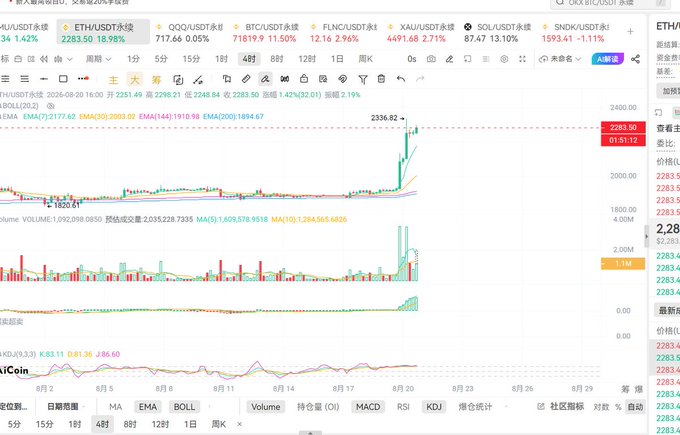Open chart settings gear icon
The height and width of the screenshot is (435, 680).
coord(504,59)
